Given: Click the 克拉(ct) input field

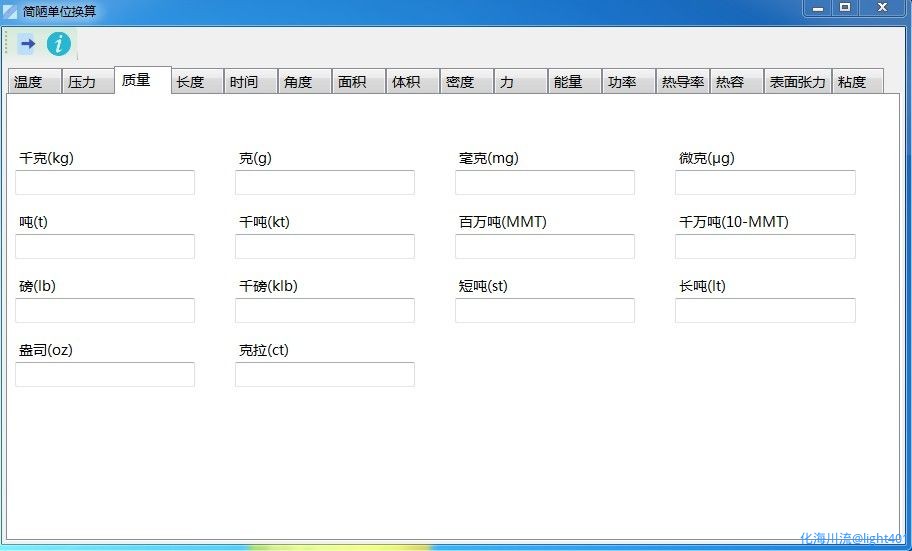Looking at the screenshot, I should [325, 375].
